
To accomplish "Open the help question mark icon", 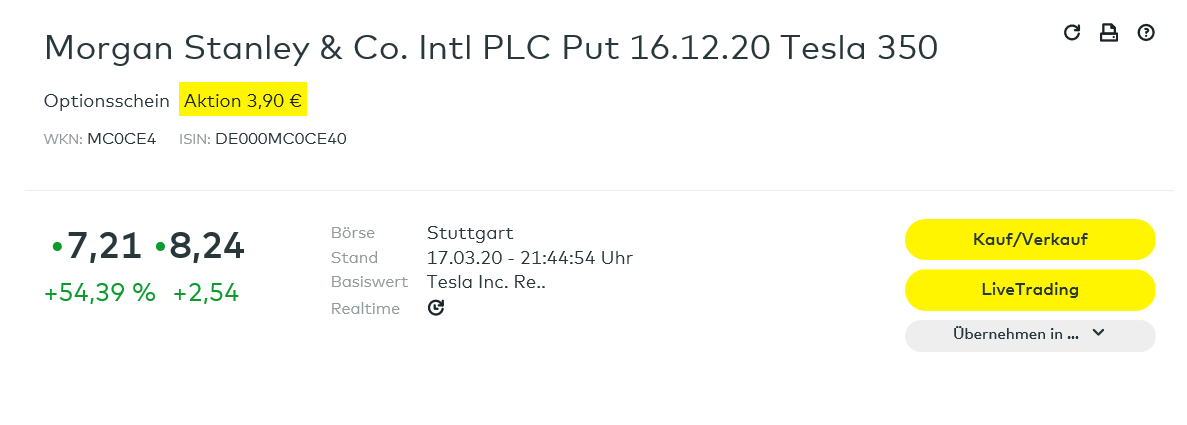I will click(x=1146, y=33).
